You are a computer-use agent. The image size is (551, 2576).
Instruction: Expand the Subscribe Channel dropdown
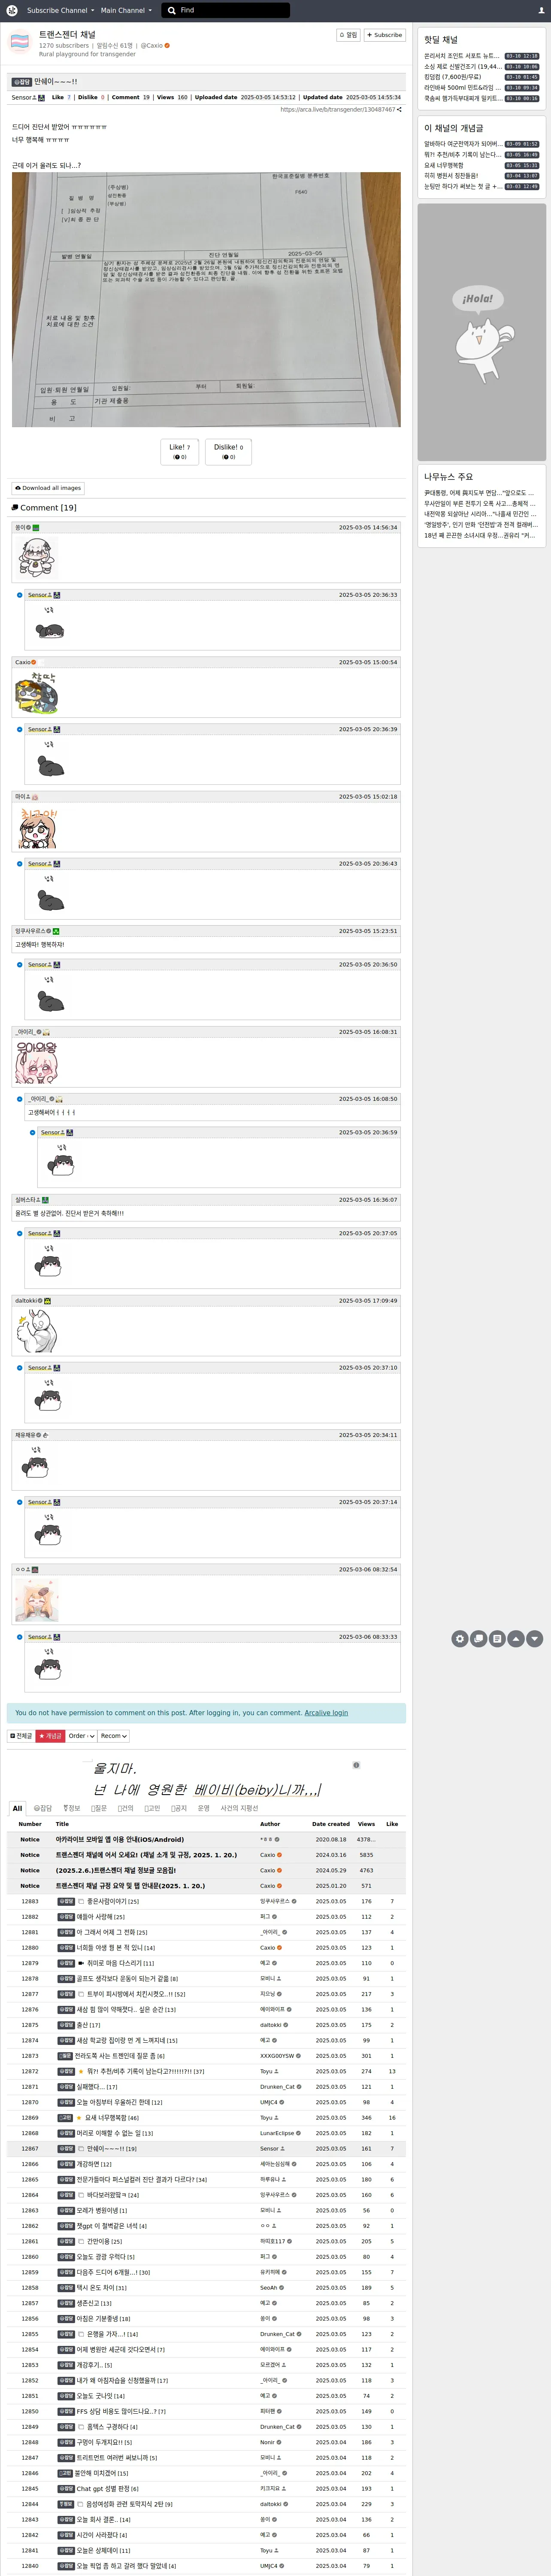point(60,10)
